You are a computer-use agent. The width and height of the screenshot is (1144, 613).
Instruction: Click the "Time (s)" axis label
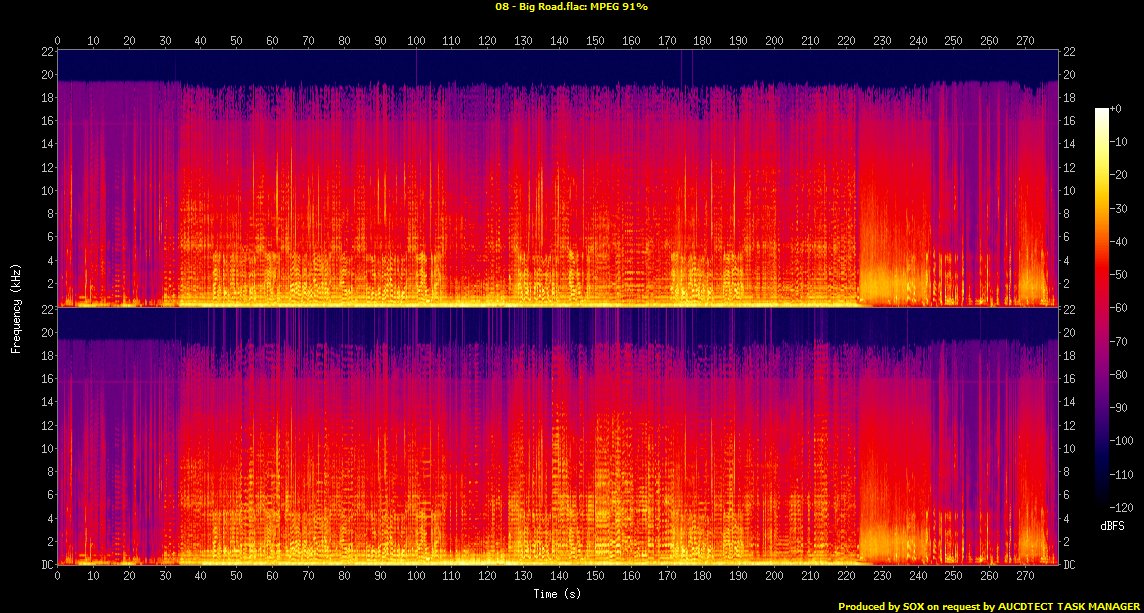(x=558, y=594)
